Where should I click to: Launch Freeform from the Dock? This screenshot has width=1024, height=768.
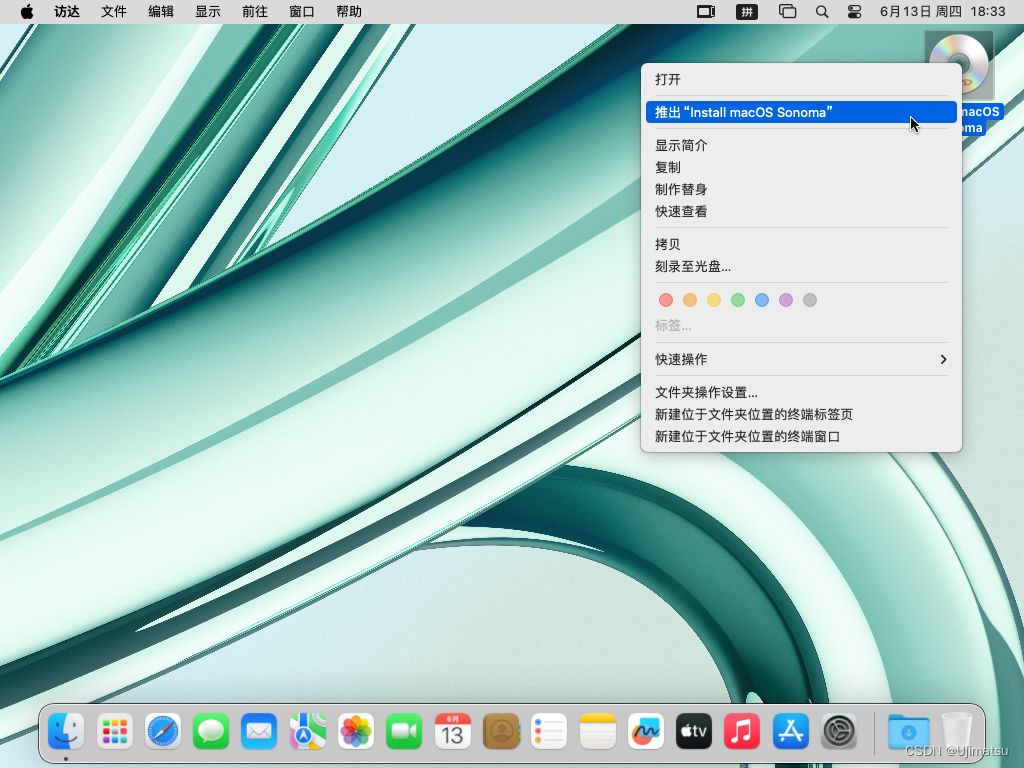pyautogui.click(x=646, y=731)
